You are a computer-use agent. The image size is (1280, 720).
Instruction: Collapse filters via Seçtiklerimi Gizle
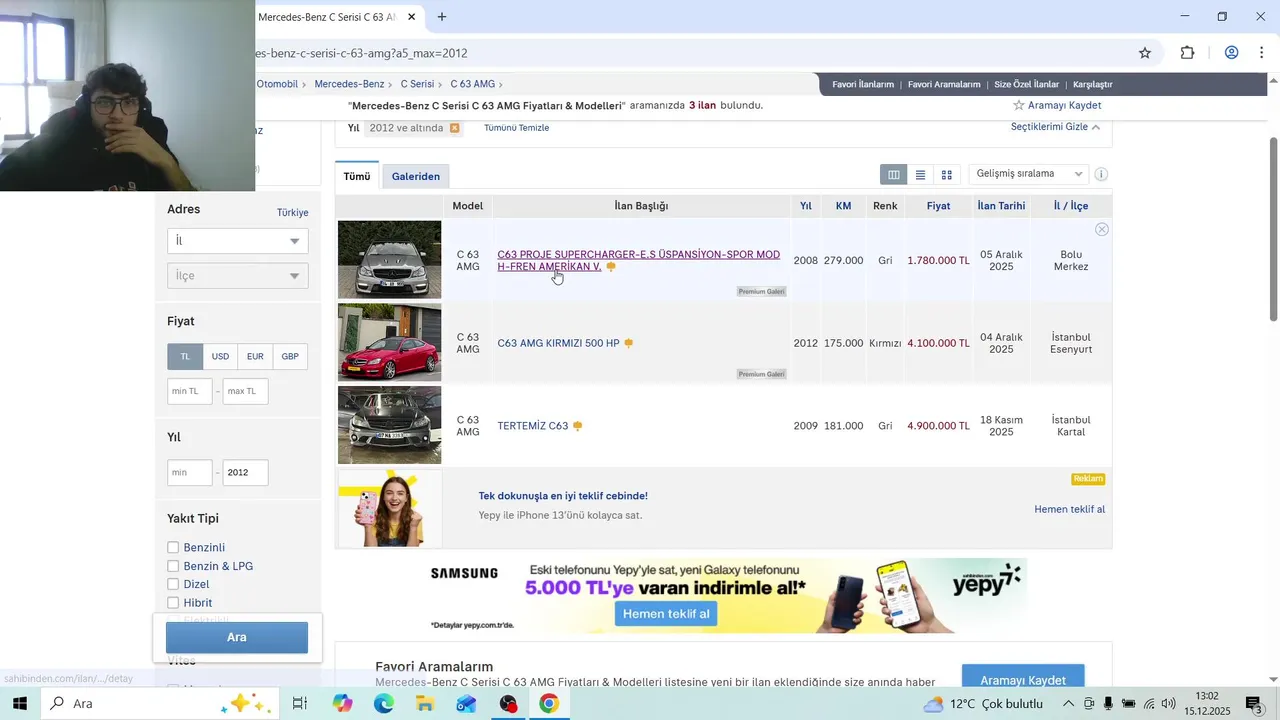[1055, 127]
